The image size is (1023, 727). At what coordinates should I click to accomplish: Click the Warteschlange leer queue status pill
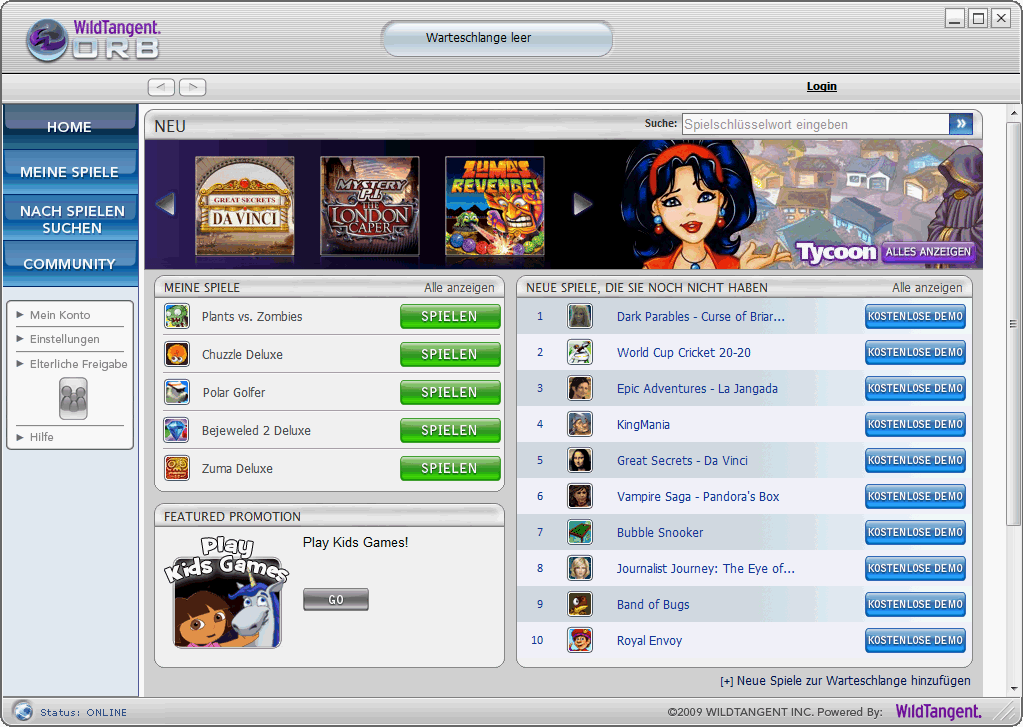pyautogui.click(x=497, y=38)
